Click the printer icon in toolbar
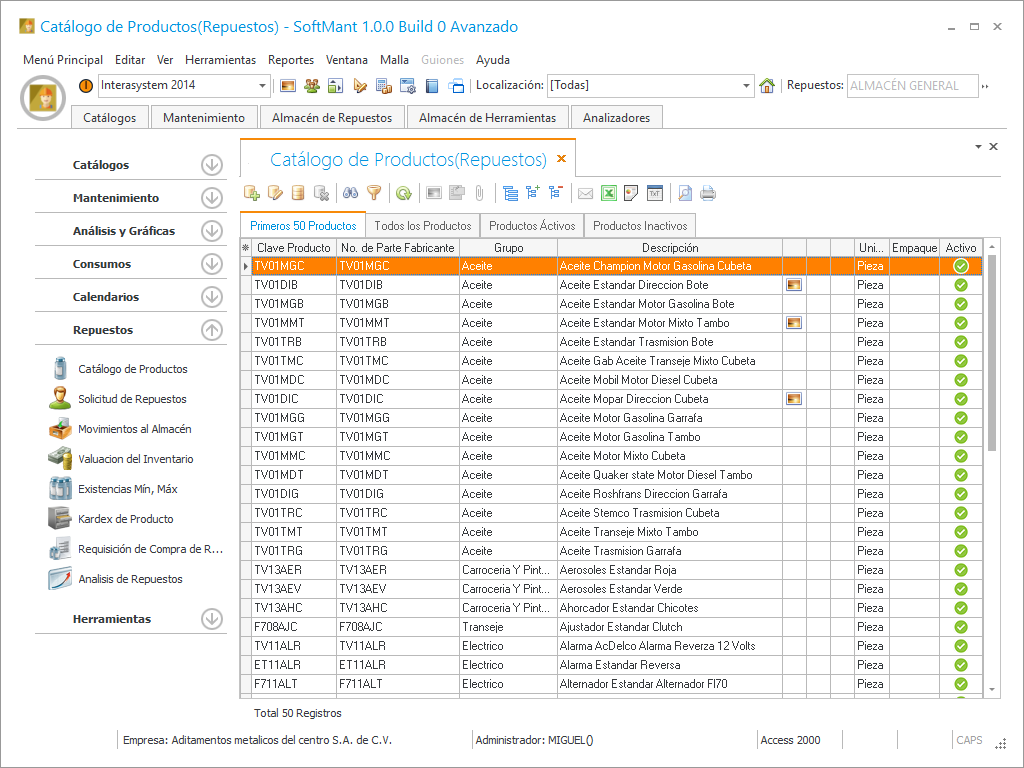1024x768 pixels. 708,193
